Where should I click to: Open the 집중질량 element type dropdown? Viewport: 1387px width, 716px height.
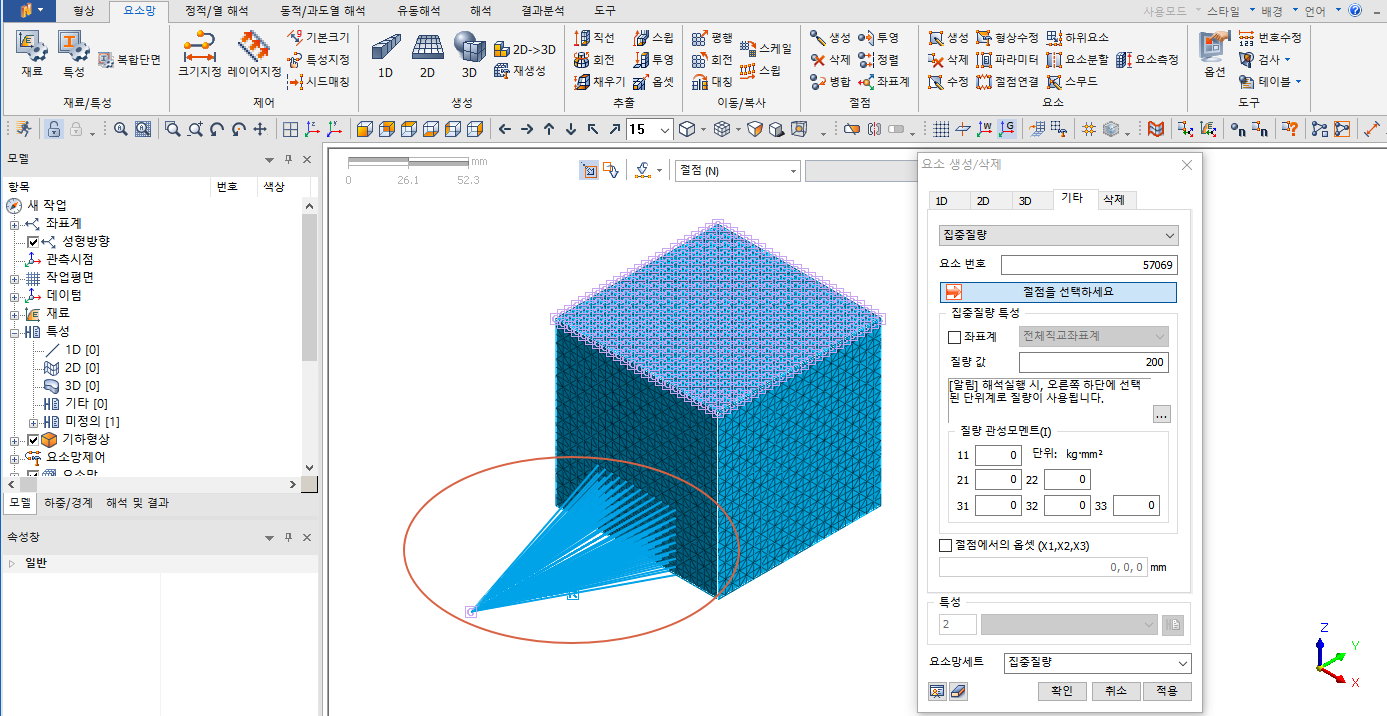[x=1059, y=236]
